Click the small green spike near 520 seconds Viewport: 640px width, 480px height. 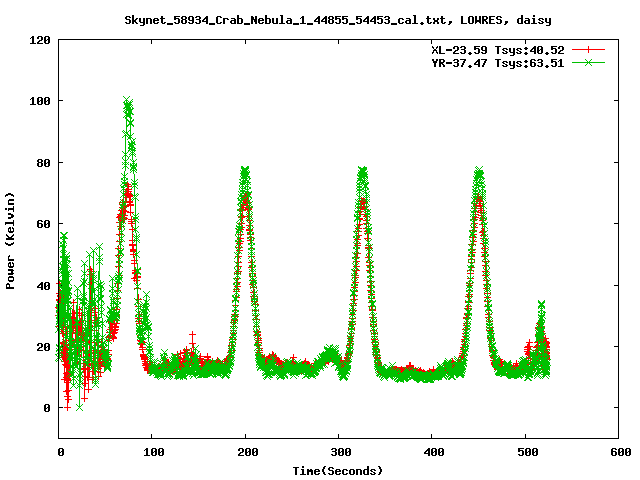542,304
